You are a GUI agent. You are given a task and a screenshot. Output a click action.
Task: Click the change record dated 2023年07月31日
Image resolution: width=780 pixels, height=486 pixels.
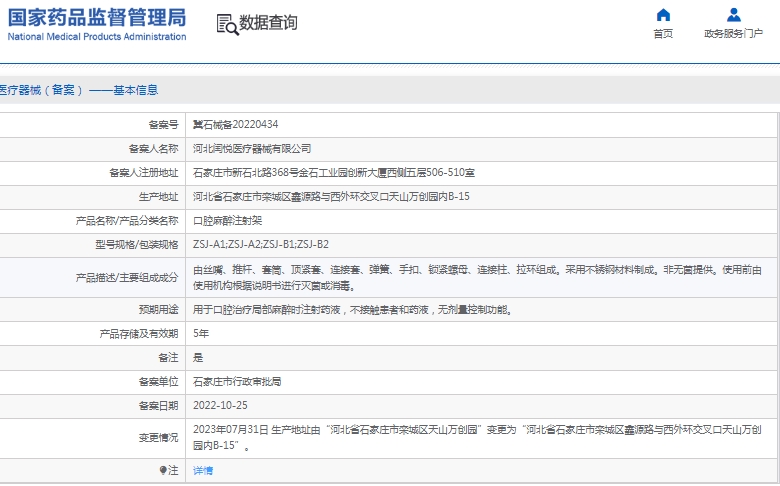click(x=478, y=438)
